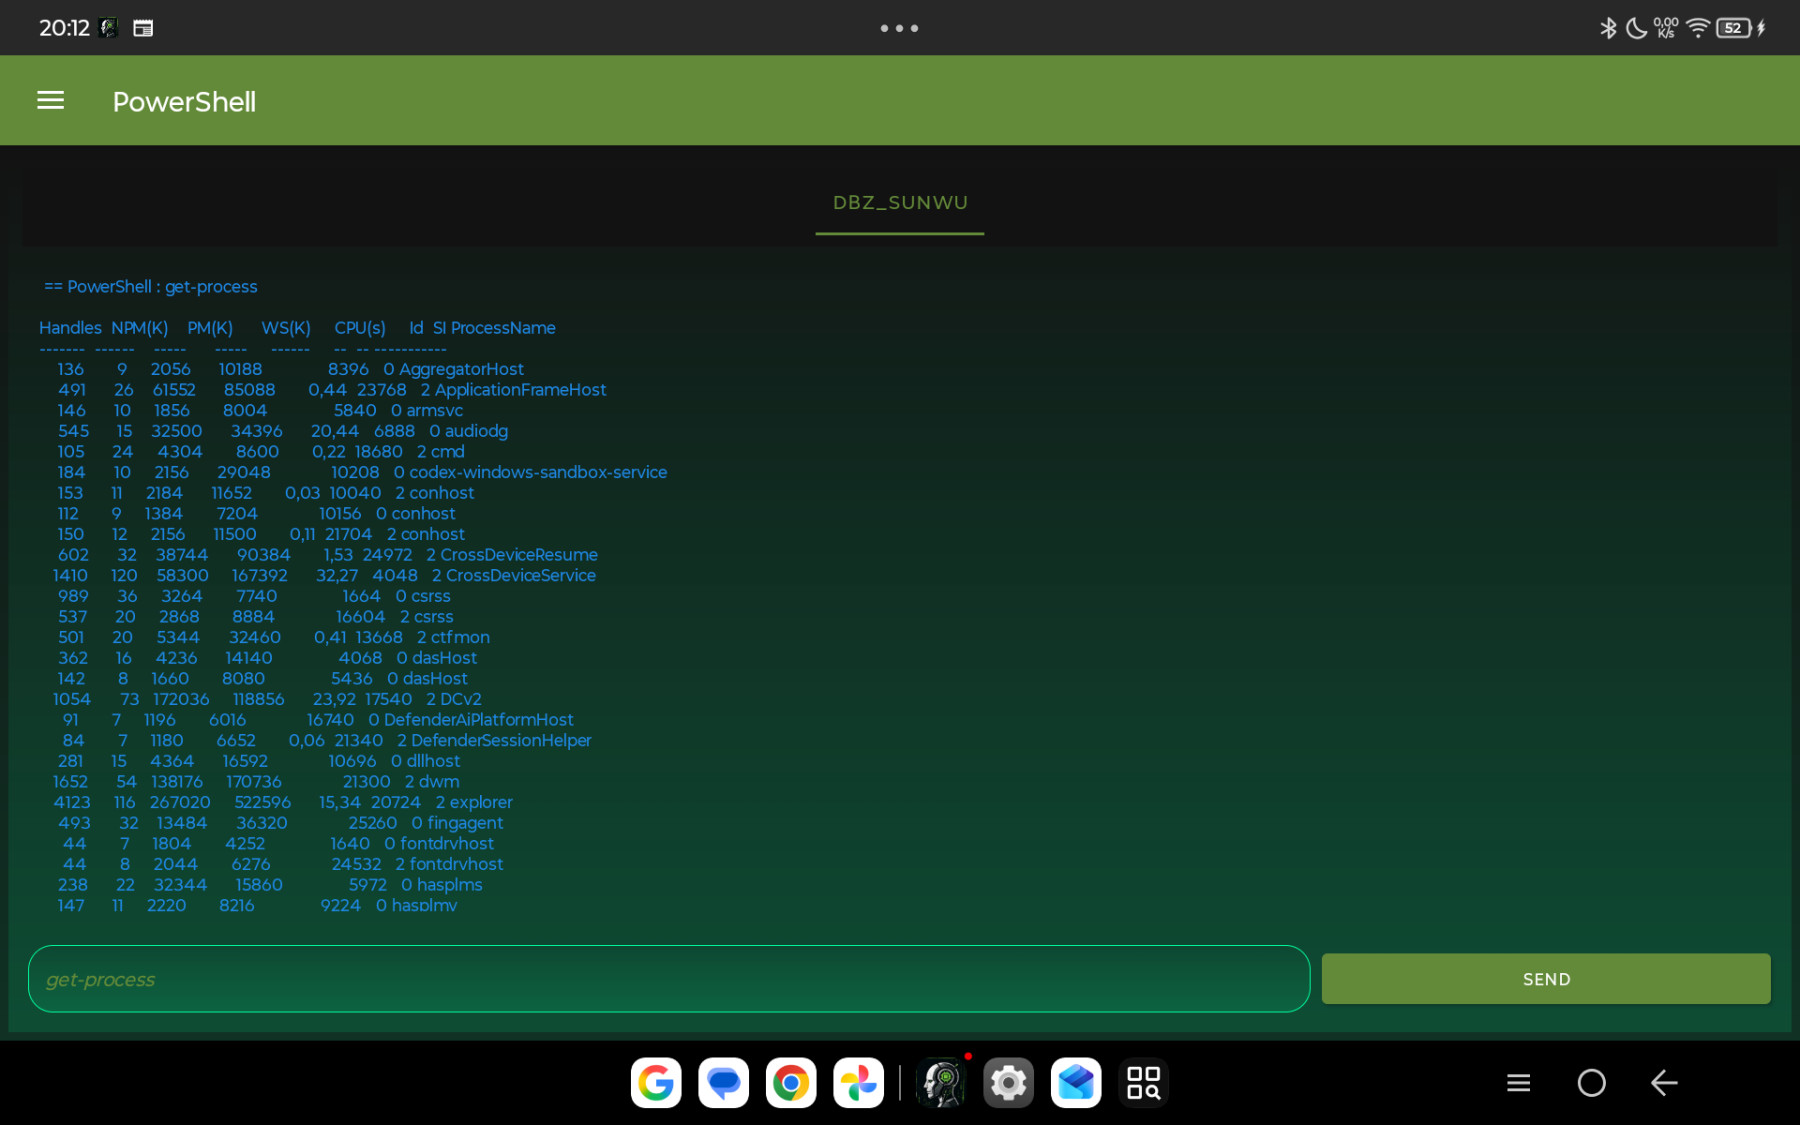Screen dimensions: 1800x1125
Task: Click the audiodg process row
Action: click(x=283, y=431)
